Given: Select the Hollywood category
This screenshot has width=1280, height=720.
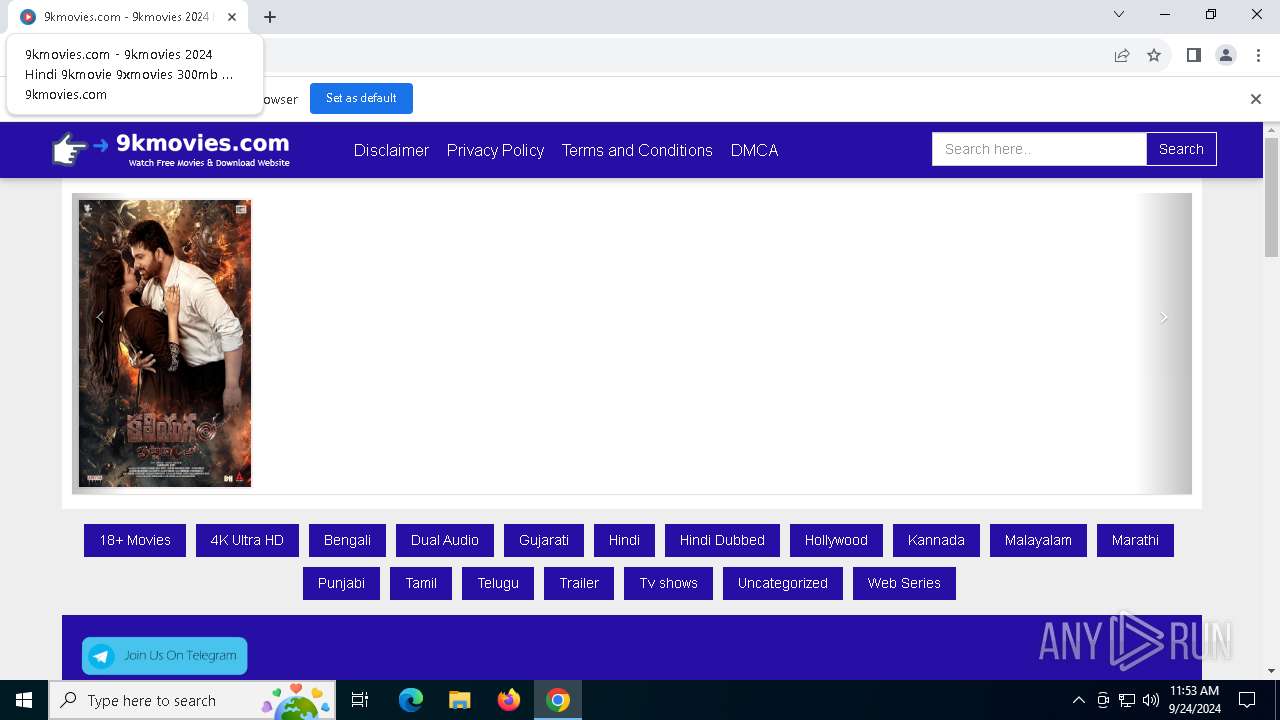Looking at the screenshot, I should [836, 540].
